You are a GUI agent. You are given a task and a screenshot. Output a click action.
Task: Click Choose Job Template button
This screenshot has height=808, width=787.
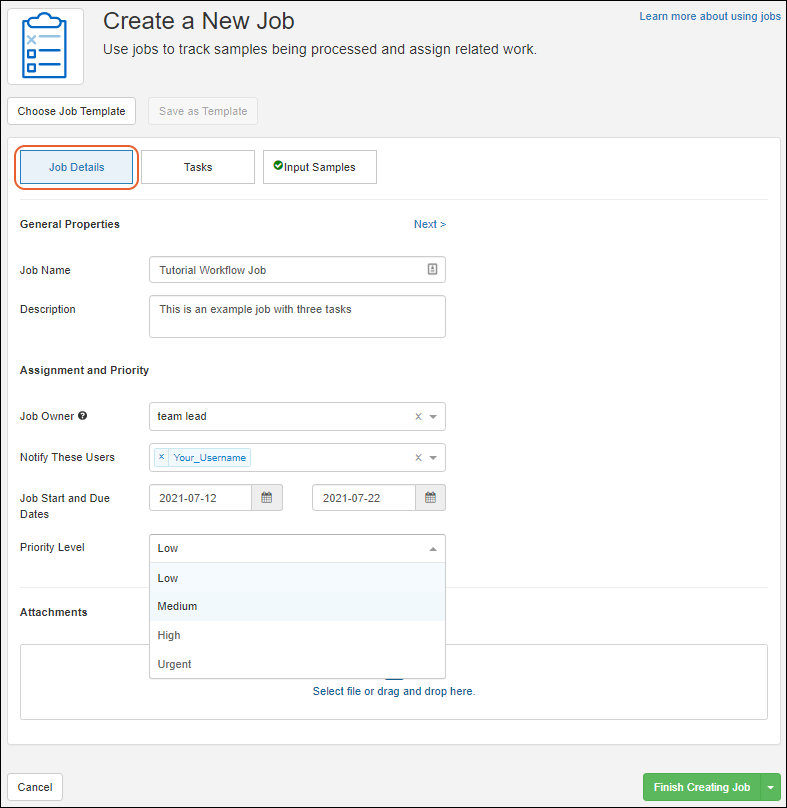pyautogui.click(x=72, y=111)
